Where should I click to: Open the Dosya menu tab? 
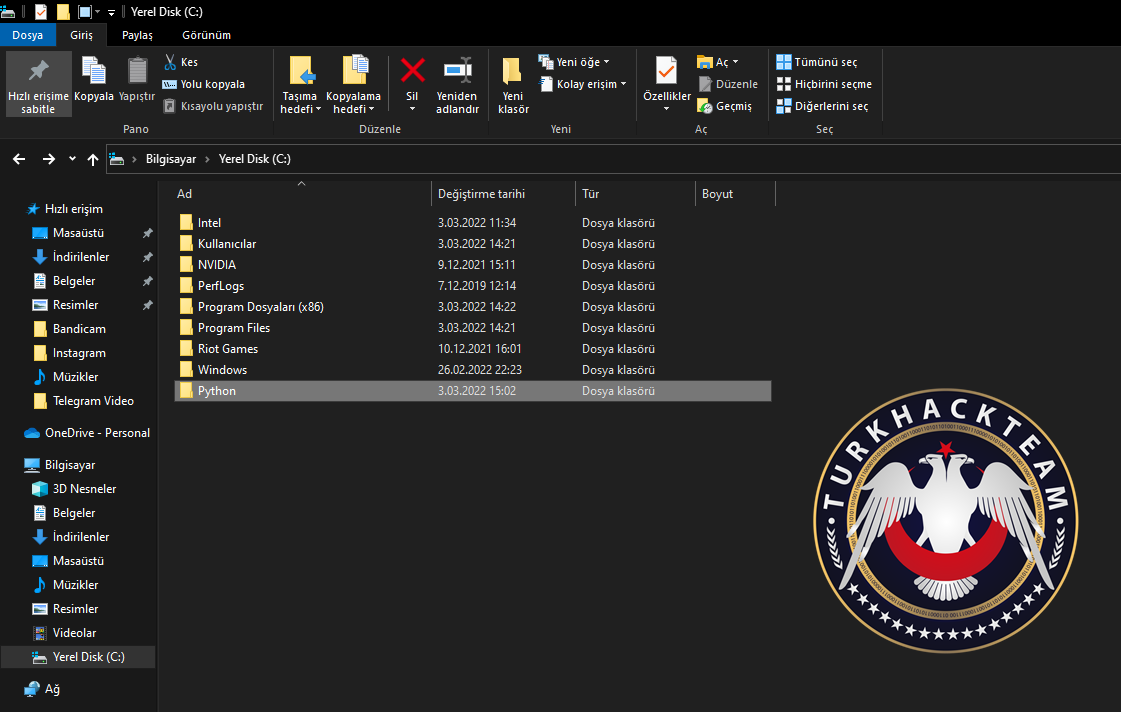(x=27, y=35)
